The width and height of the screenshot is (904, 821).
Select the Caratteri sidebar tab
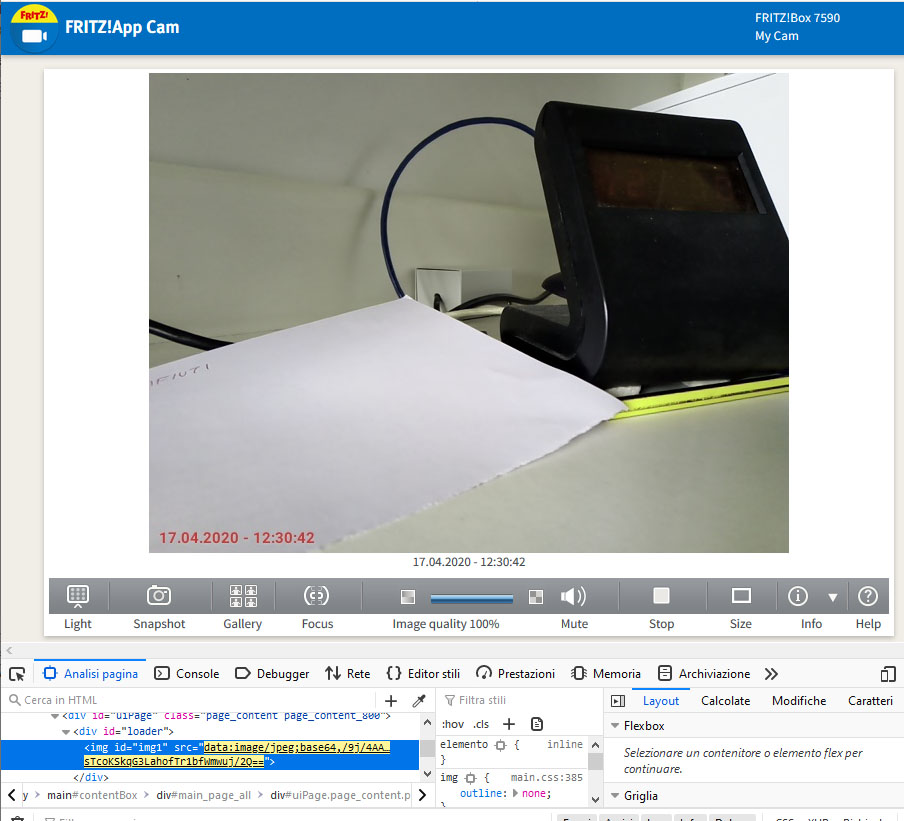click(870, 701)
